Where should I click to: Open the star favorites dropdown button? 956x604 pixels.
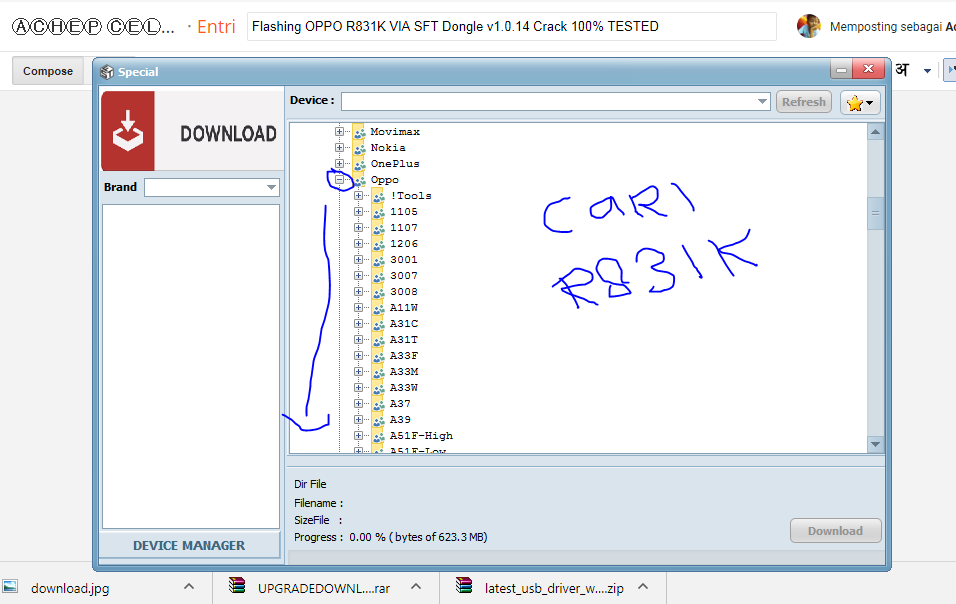860,103
